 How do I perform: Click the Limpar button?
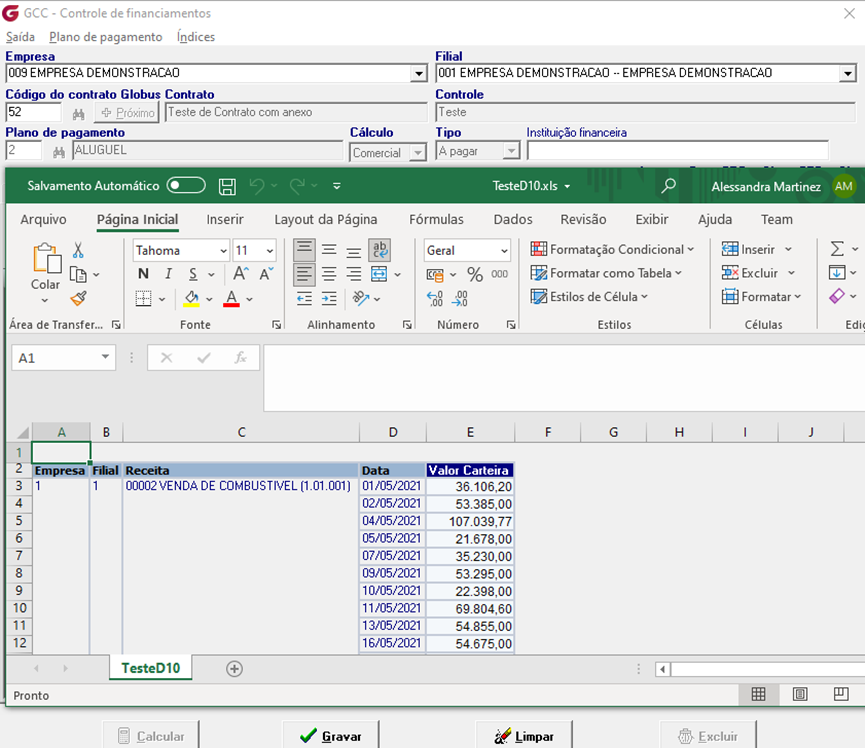[524, 735]
